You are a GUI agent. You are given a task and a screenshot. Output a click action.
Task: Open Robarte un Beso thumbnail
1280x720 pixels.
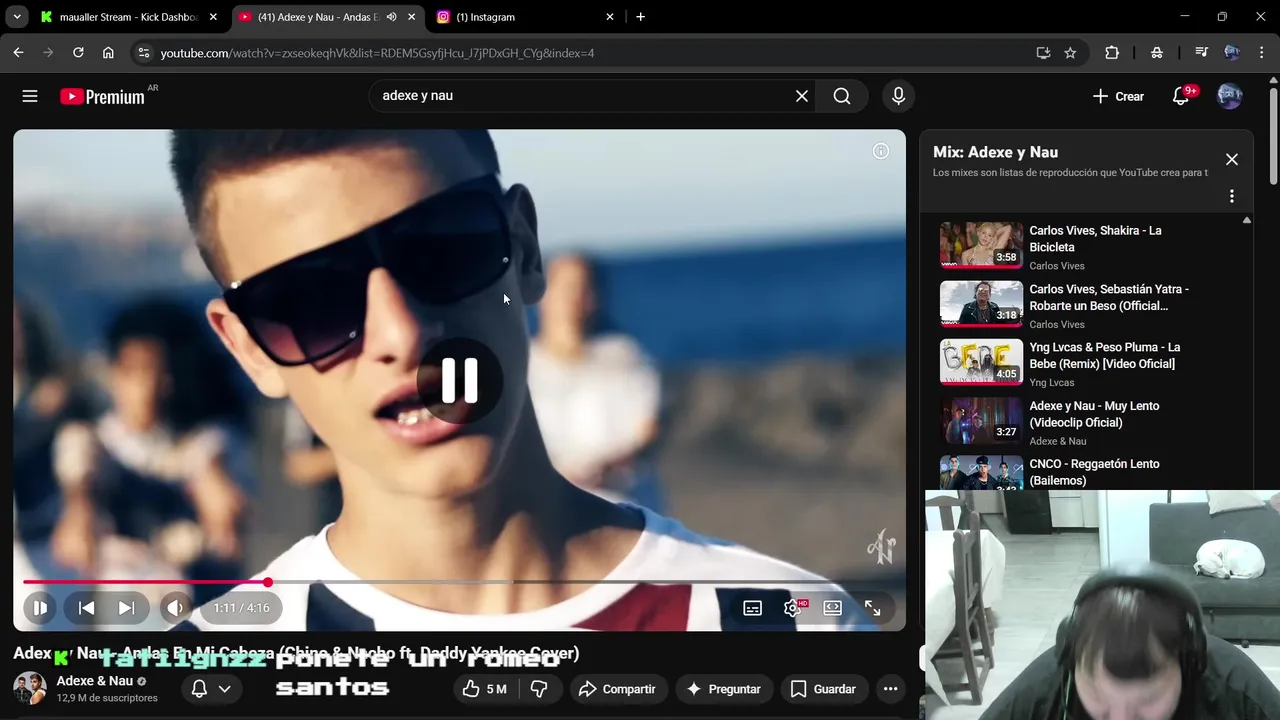pos(981,304)
